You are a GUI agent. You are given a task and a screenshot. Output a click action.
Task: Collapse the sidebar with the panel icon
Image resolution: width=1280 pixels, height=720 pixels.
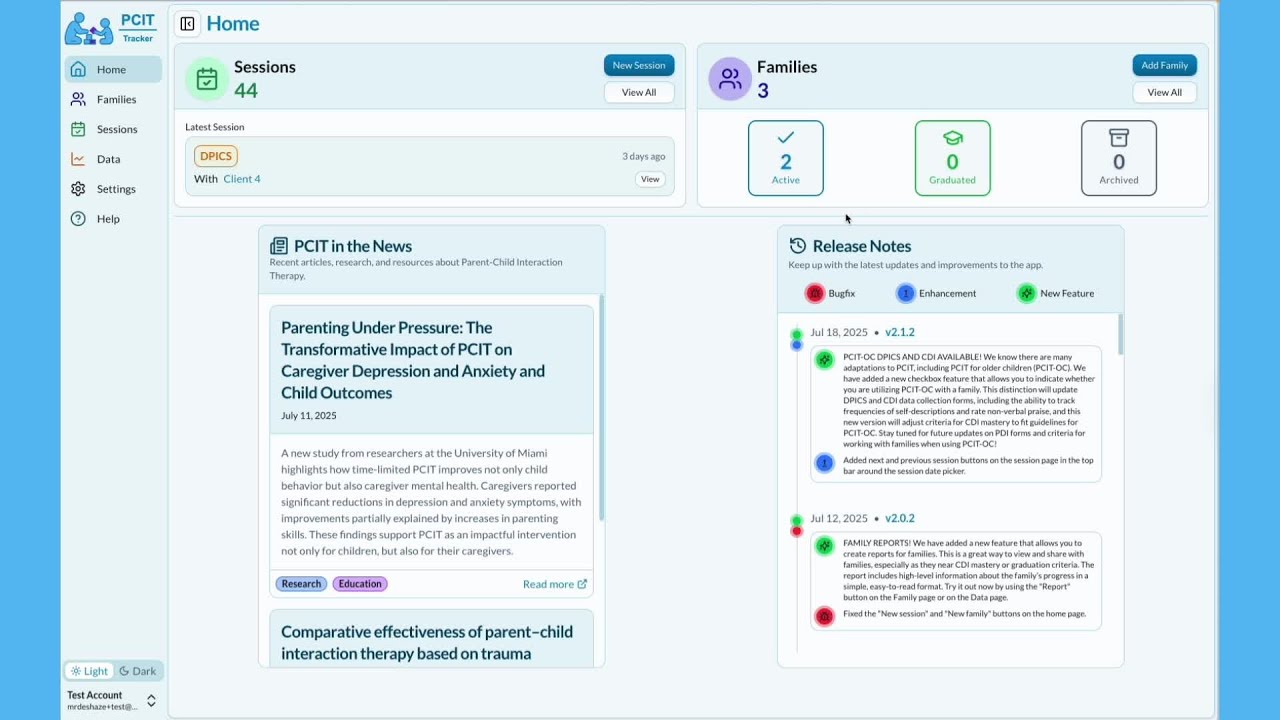[x=187, y=24]
